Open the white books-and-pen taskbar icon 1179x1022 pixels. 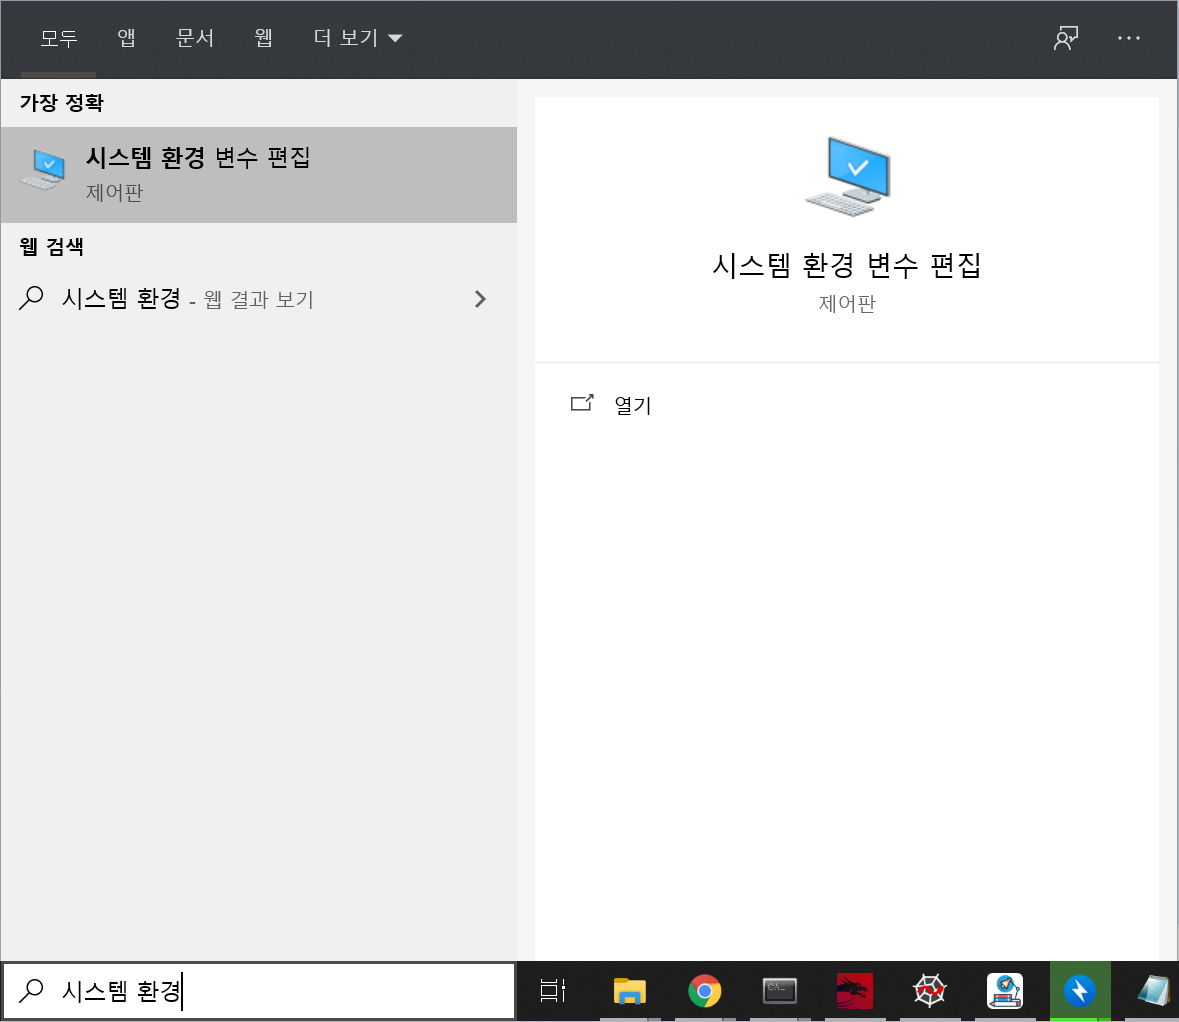coord(1005,991)
